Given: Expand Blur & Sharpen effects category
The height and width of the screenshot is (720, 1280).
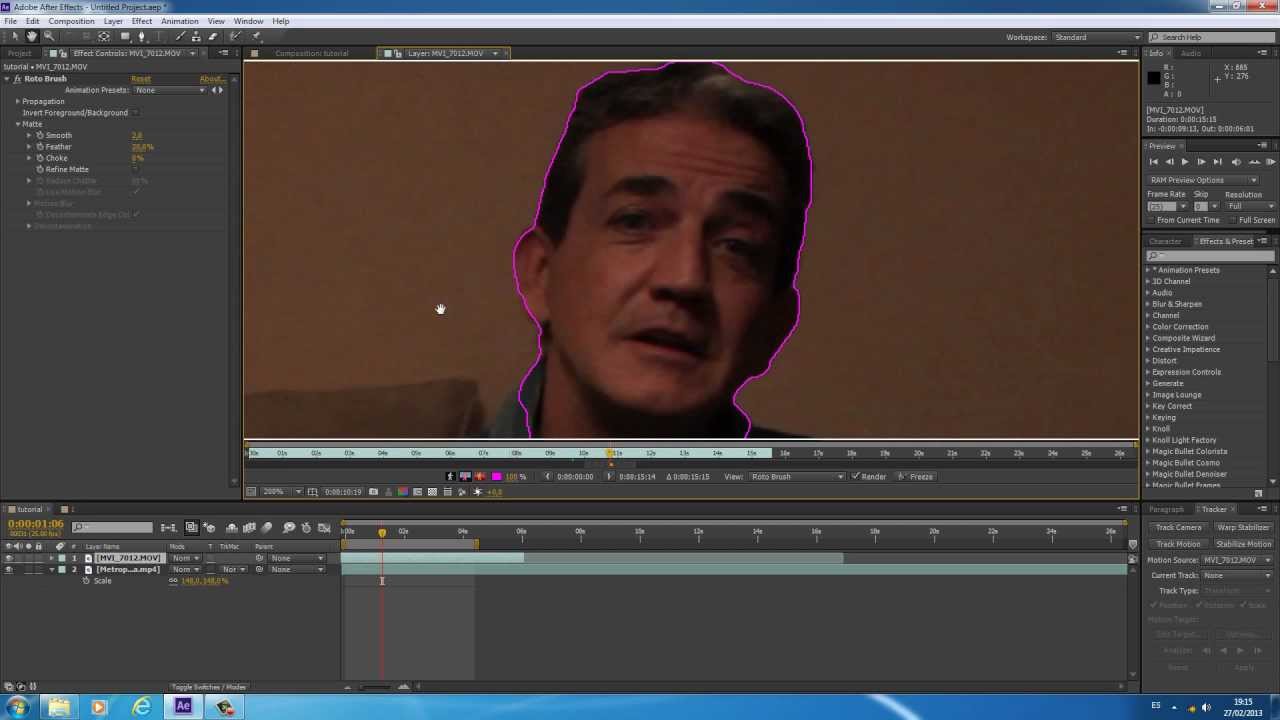Looking at the screenshot, I should (1148, 304).
